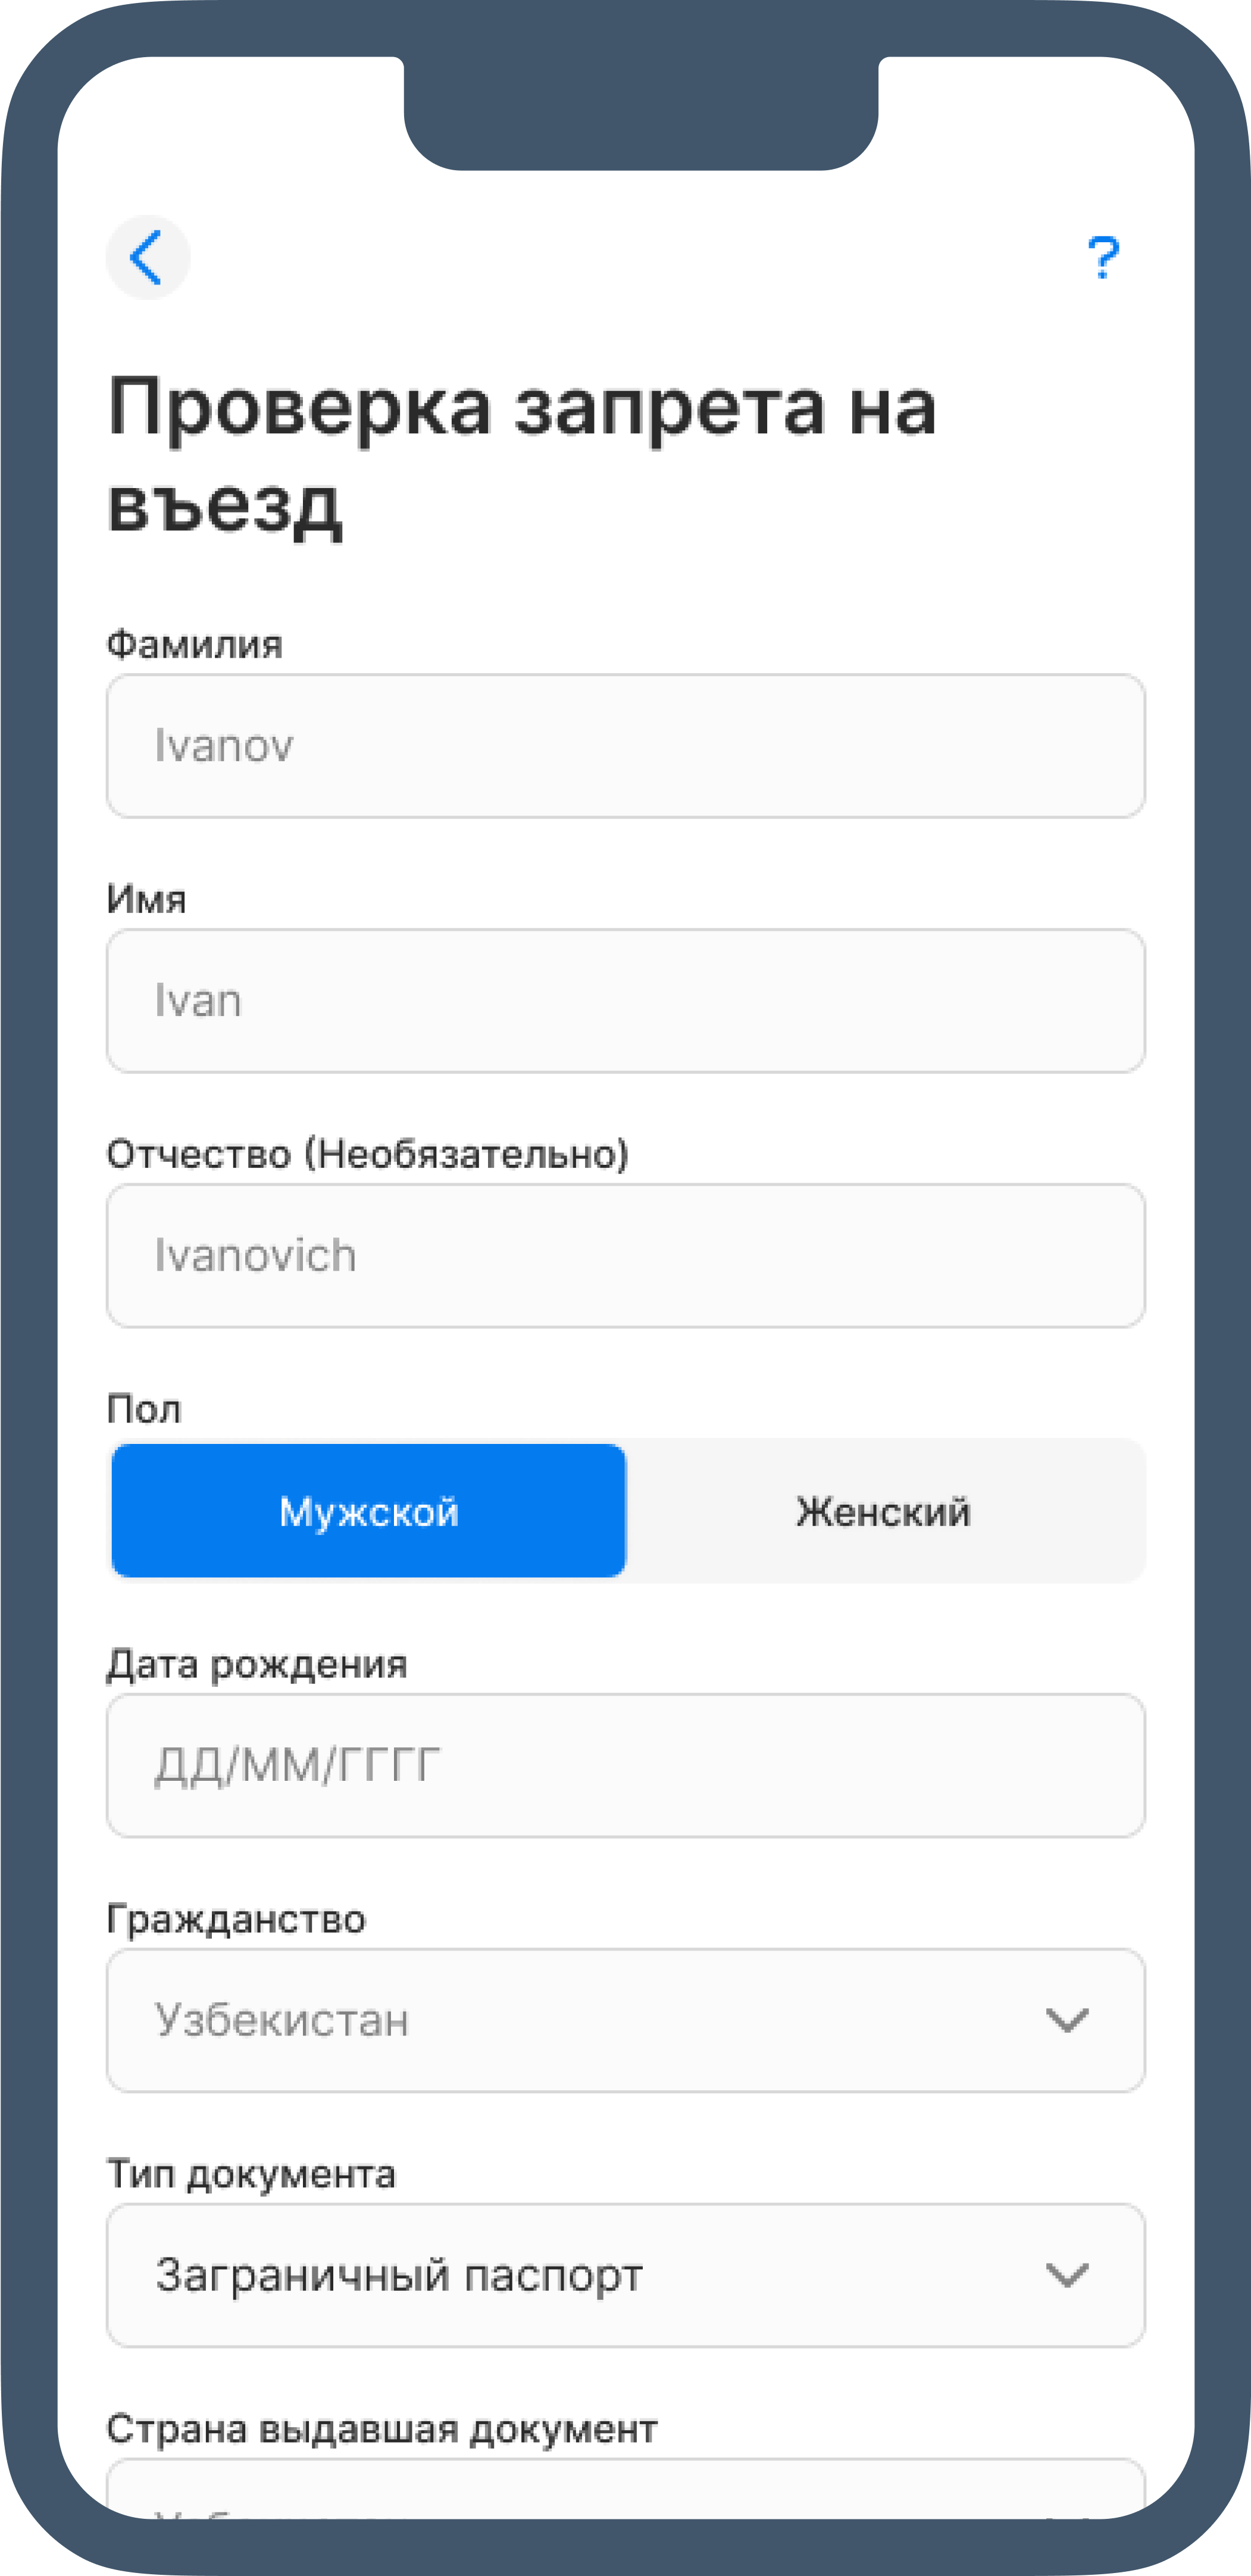Open the partially visible Страна выдавшая документ dropdown

click(625, 2489)
